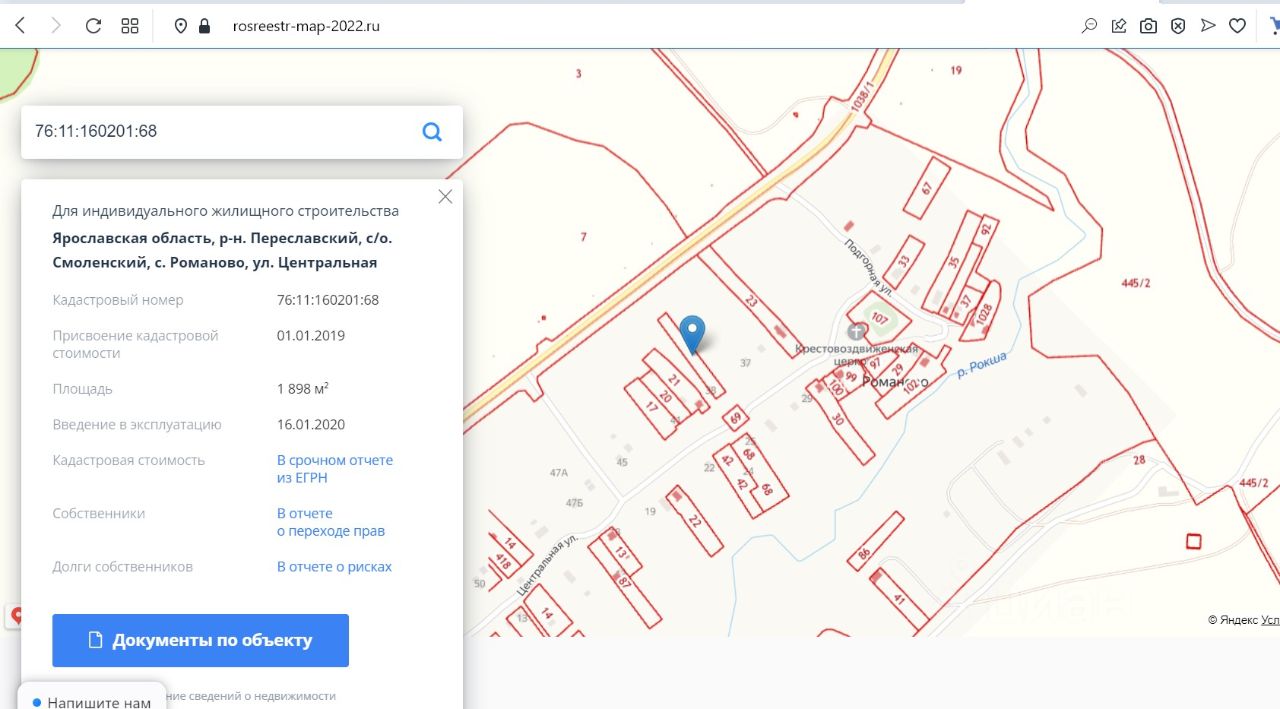Take a page snapshot with camera icon
Image resolution: width=1280 pixels, height=709 pixels.
[x=1149, y=26]
